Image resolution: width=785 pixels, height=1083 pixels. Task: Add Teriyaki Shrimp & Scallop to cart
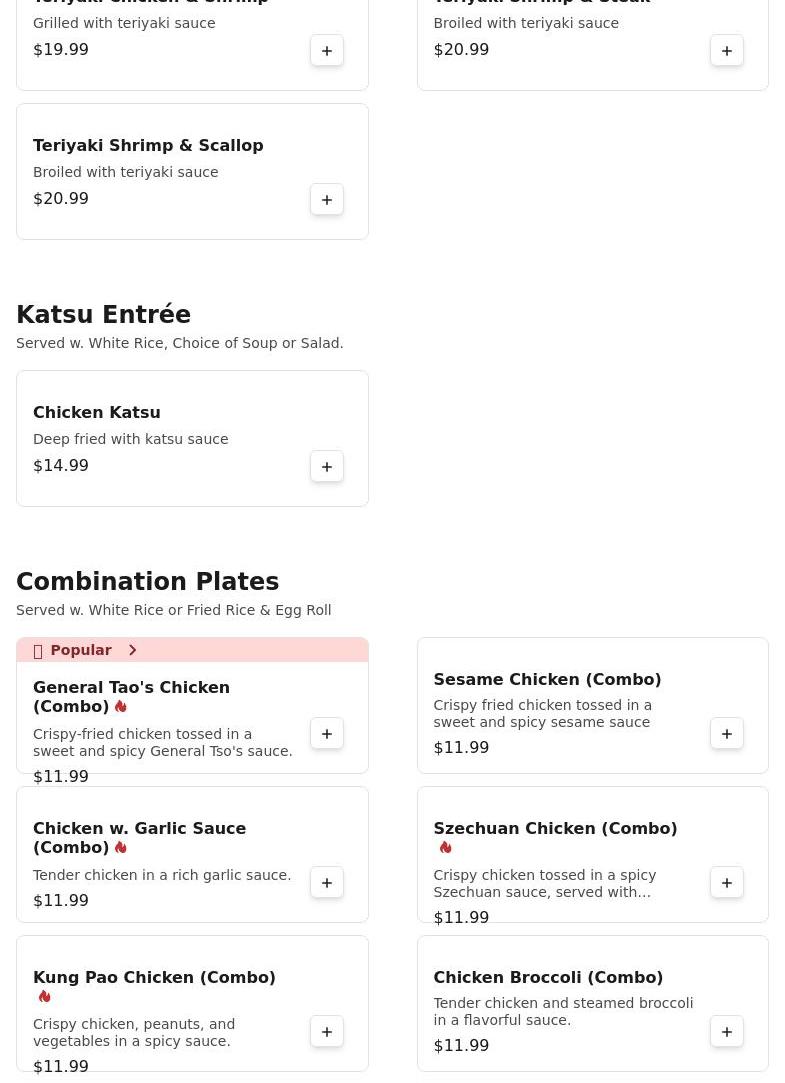327,199
